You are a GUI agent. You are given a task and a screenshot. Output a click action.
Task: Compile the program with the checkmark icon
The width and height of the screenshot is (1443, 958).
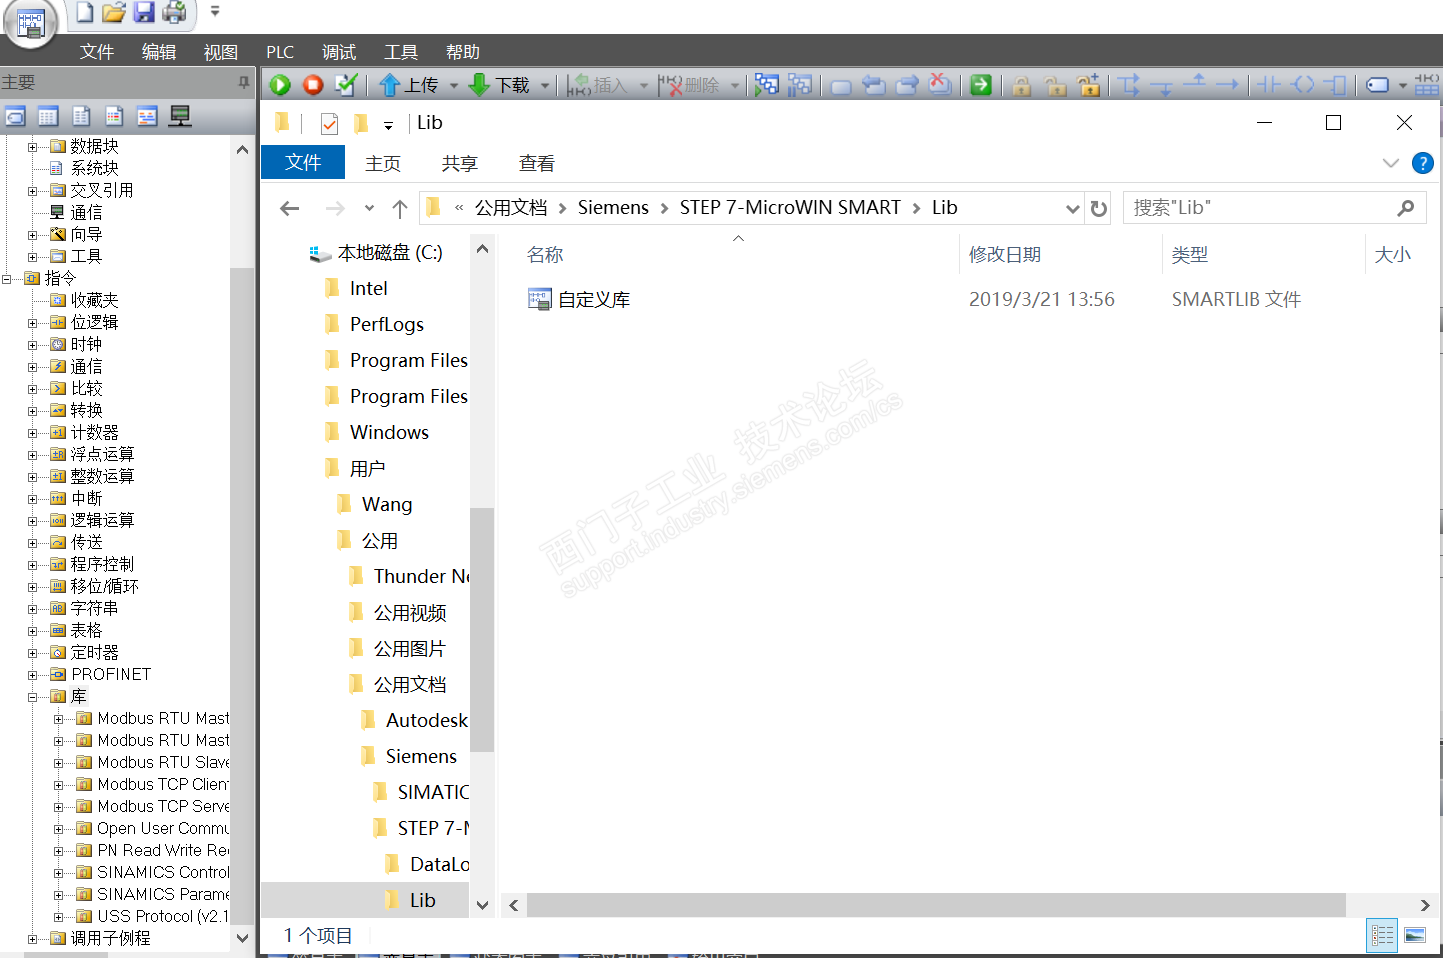346,85
